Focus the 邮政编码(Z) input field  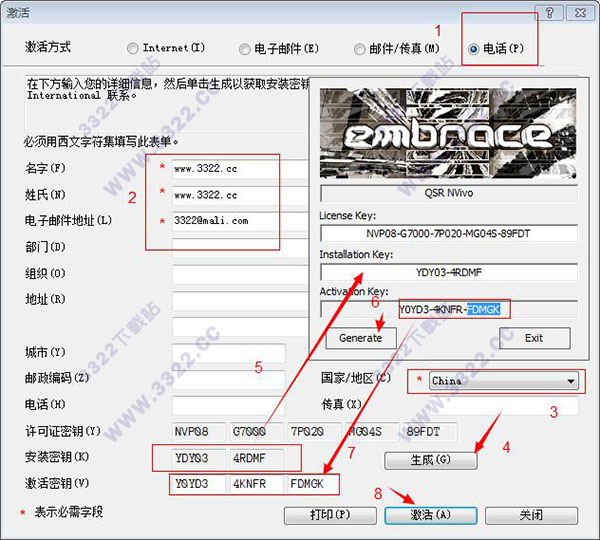(x=228, y=379)
